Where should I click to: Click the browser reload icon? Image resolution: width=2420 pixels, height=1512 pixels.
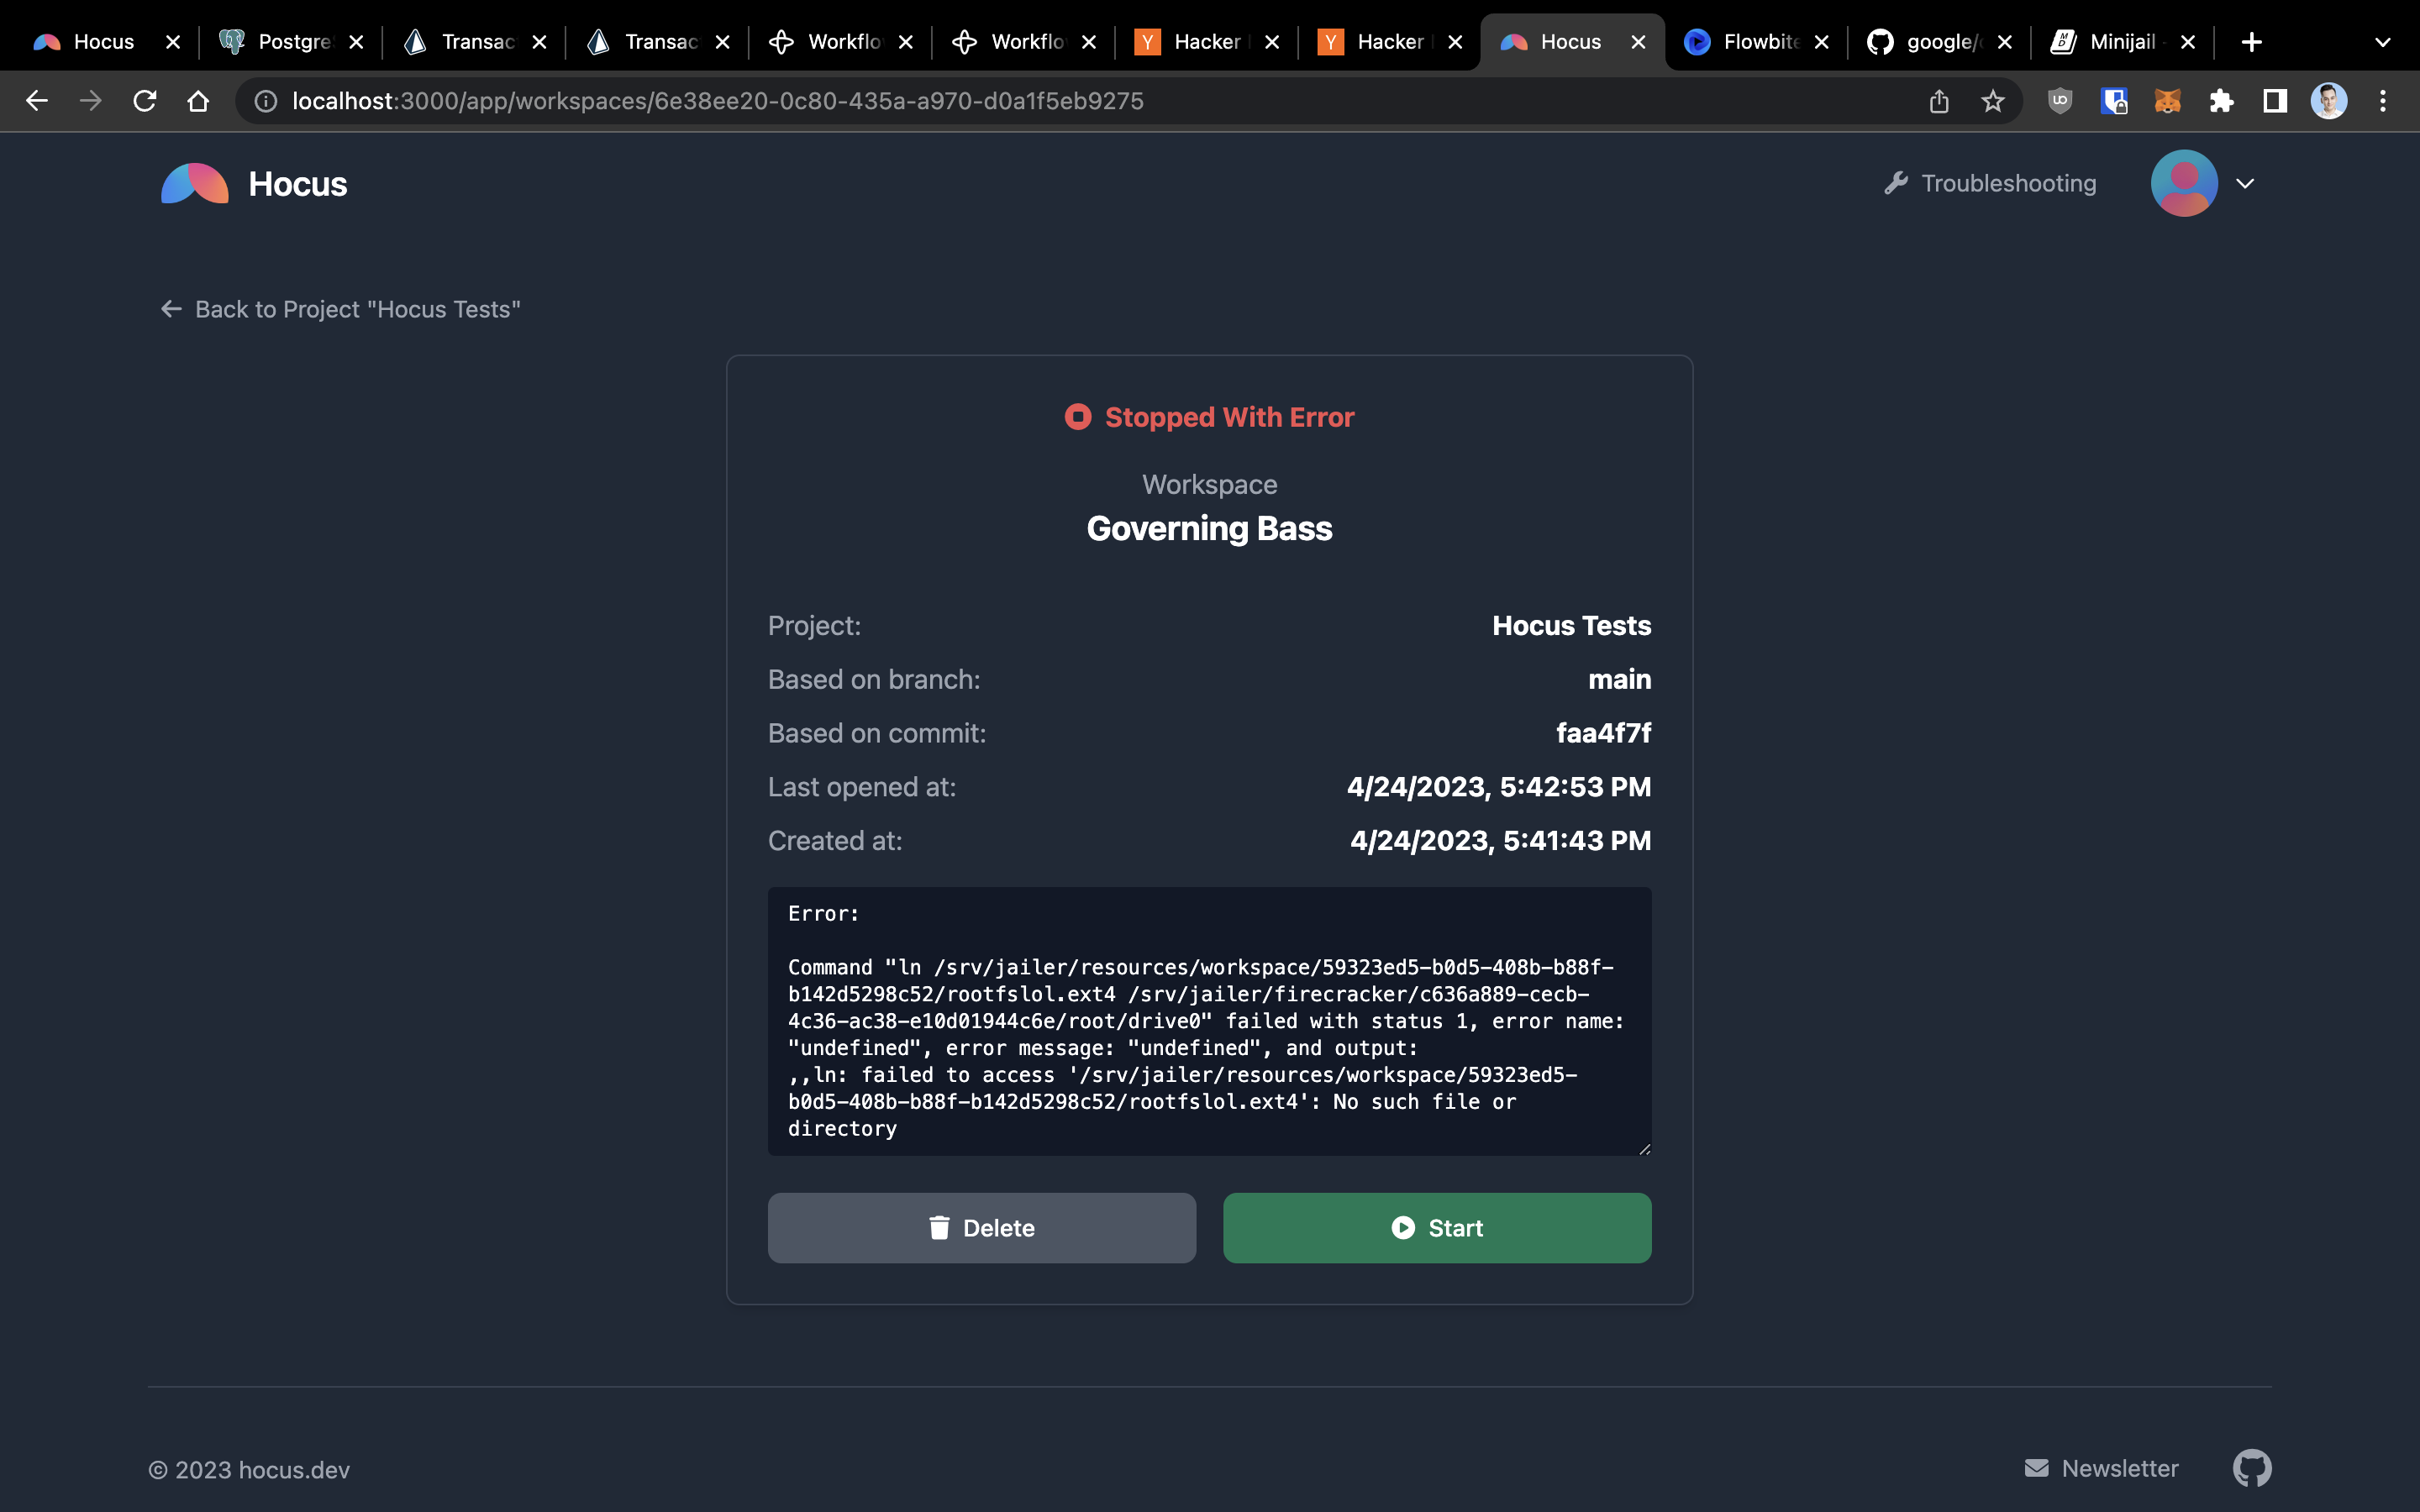point(145,101)
